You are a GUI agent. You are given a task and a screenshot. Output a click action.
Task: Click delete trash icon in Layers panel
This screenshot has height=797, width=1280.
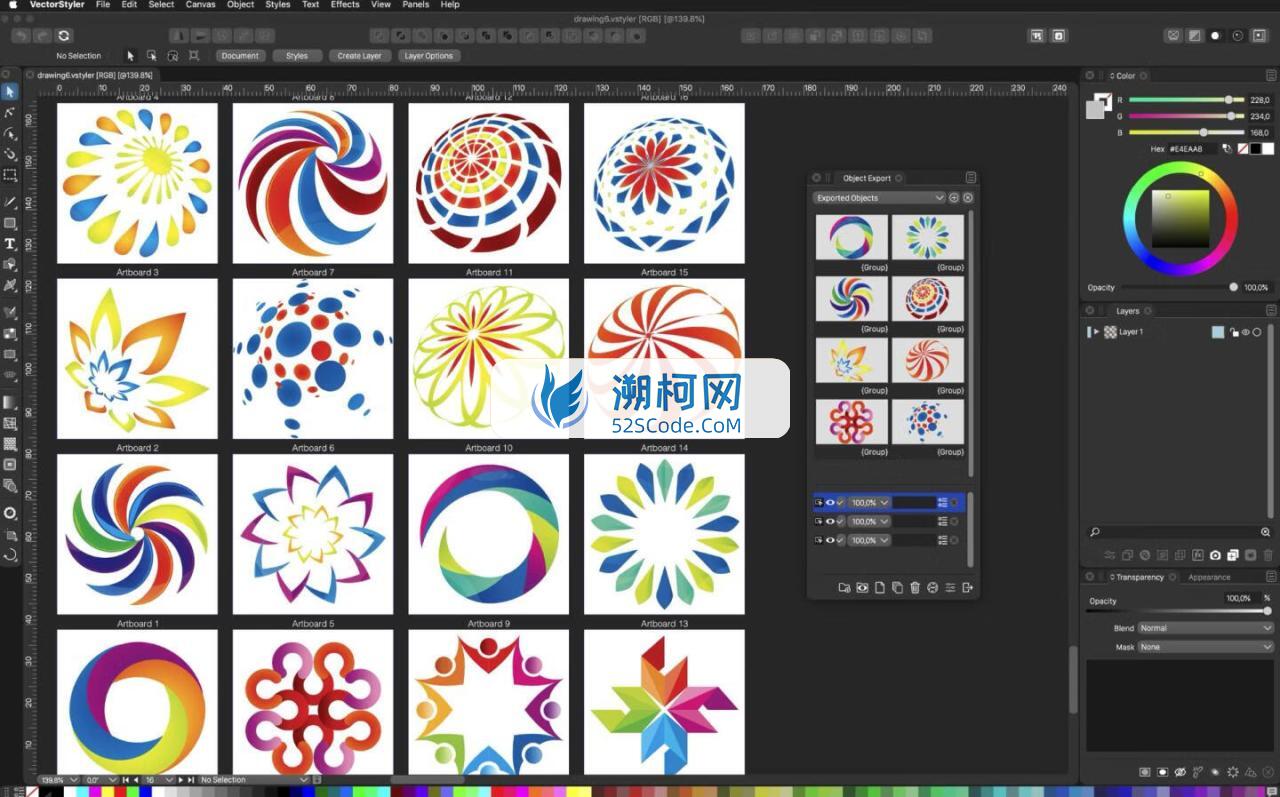(x=1268, y=555)
